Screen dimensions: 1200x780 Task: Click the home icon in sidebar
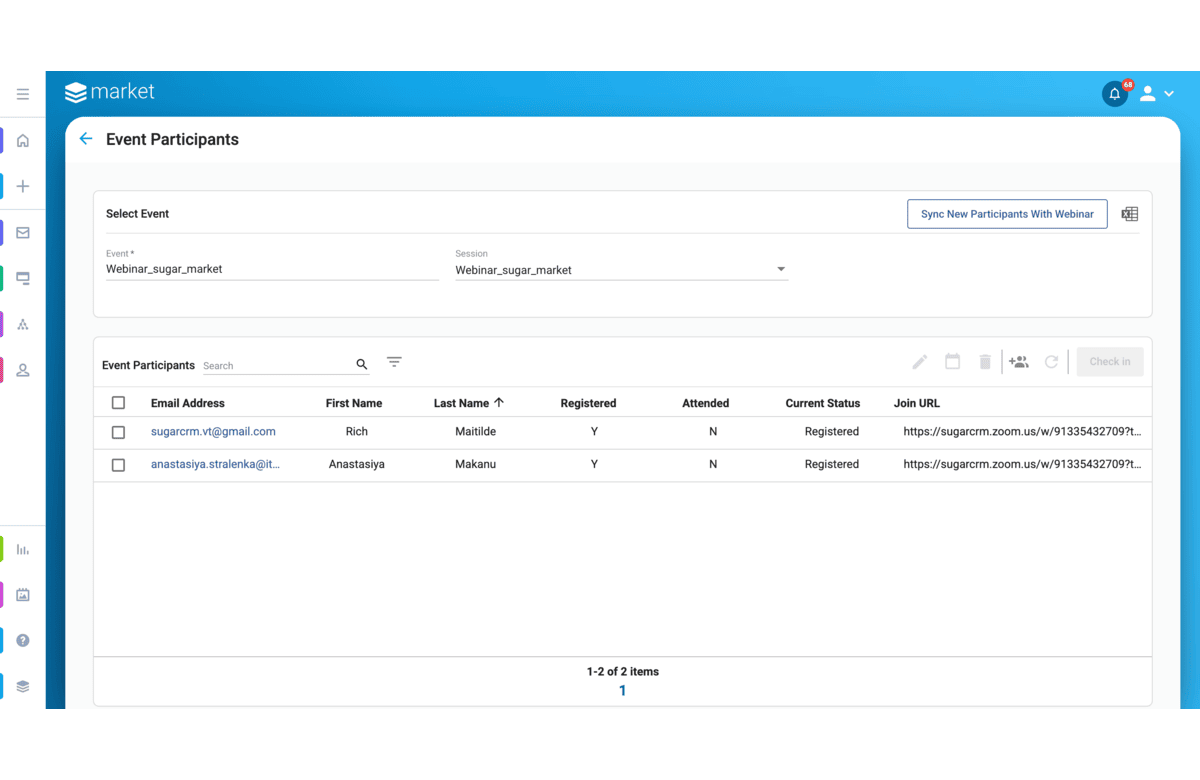click(23, 141)
